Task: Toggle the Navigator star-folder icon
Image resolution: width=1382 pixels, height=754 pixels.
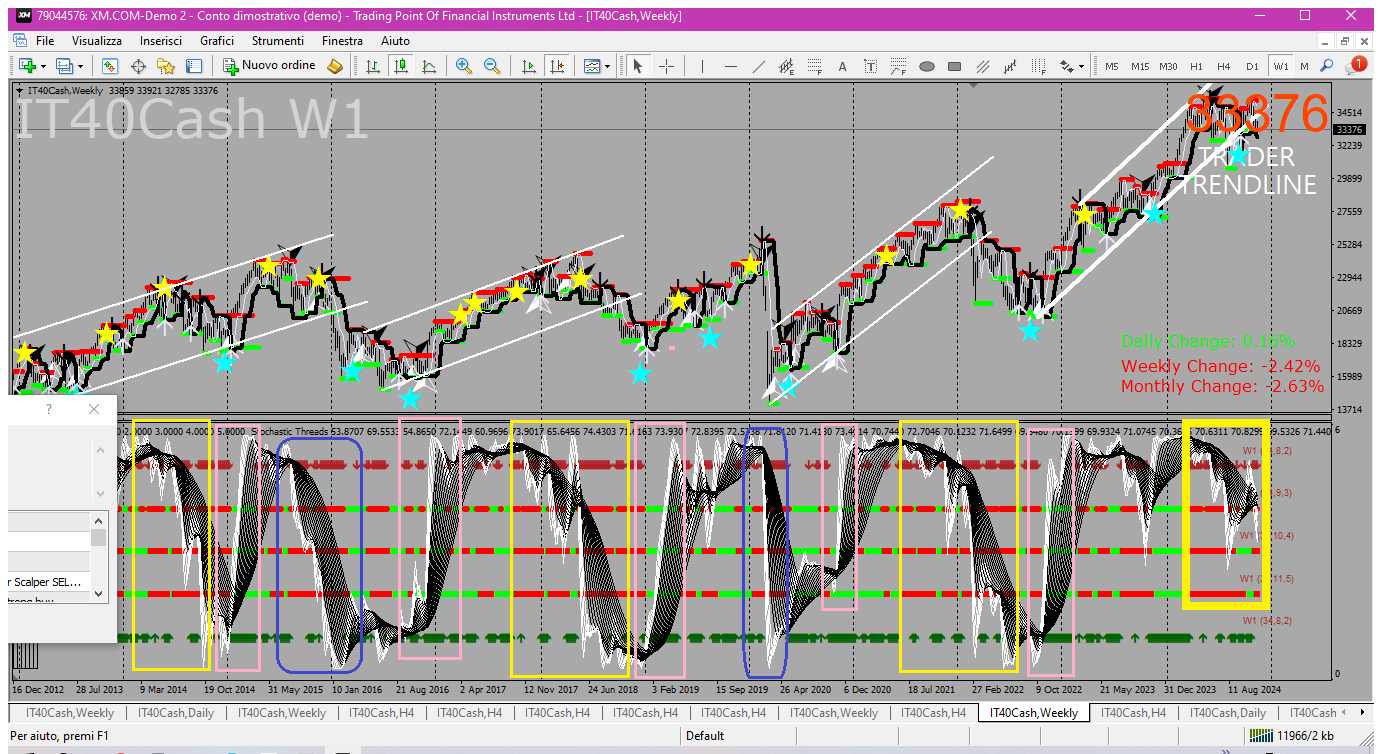Action: point(166,66)
